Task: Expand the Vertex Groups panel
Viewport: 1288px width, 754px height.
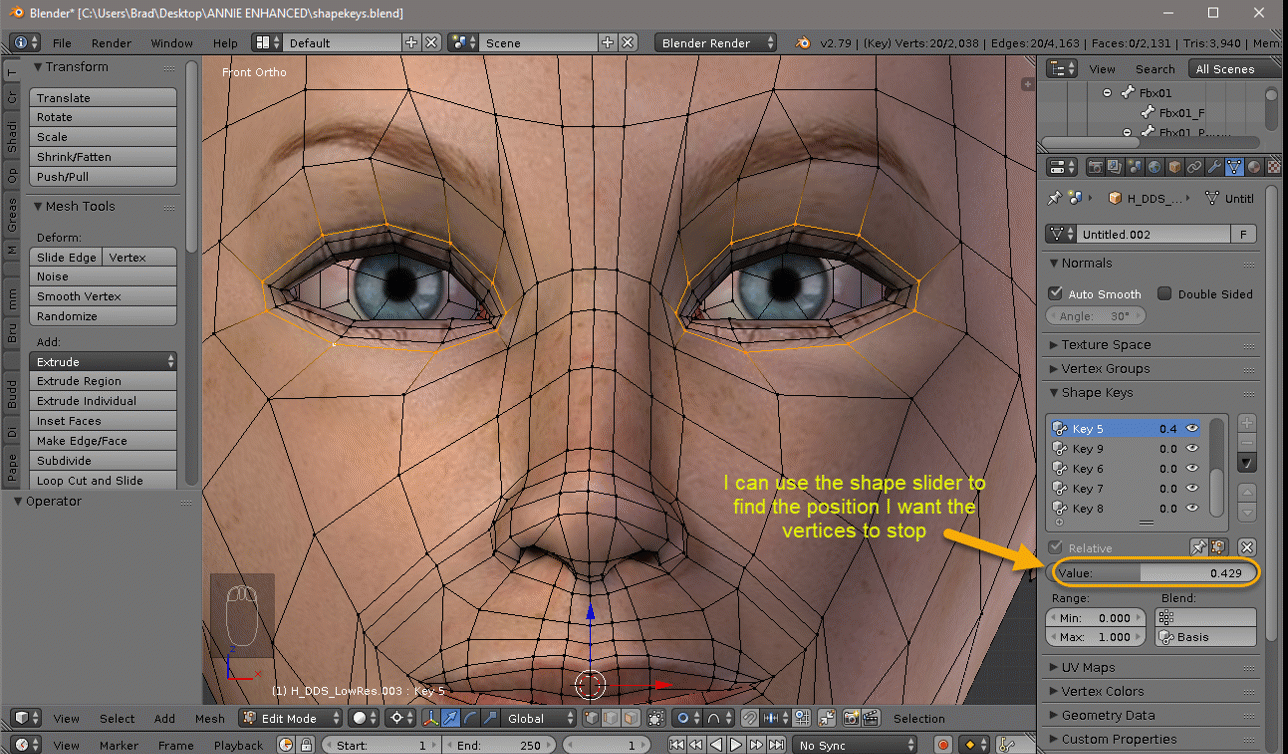Action: [1105, 369]
